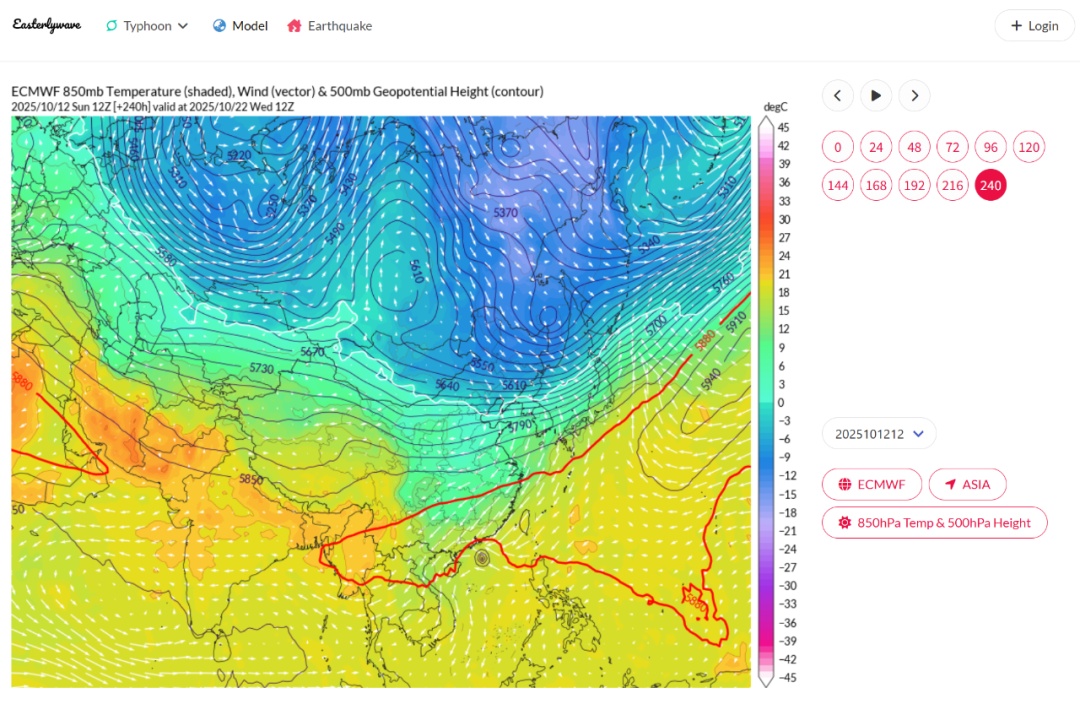Click the house icon beside Earthquake
The height and width of the screenshot is (715, 1080).
tap(294, 26)
